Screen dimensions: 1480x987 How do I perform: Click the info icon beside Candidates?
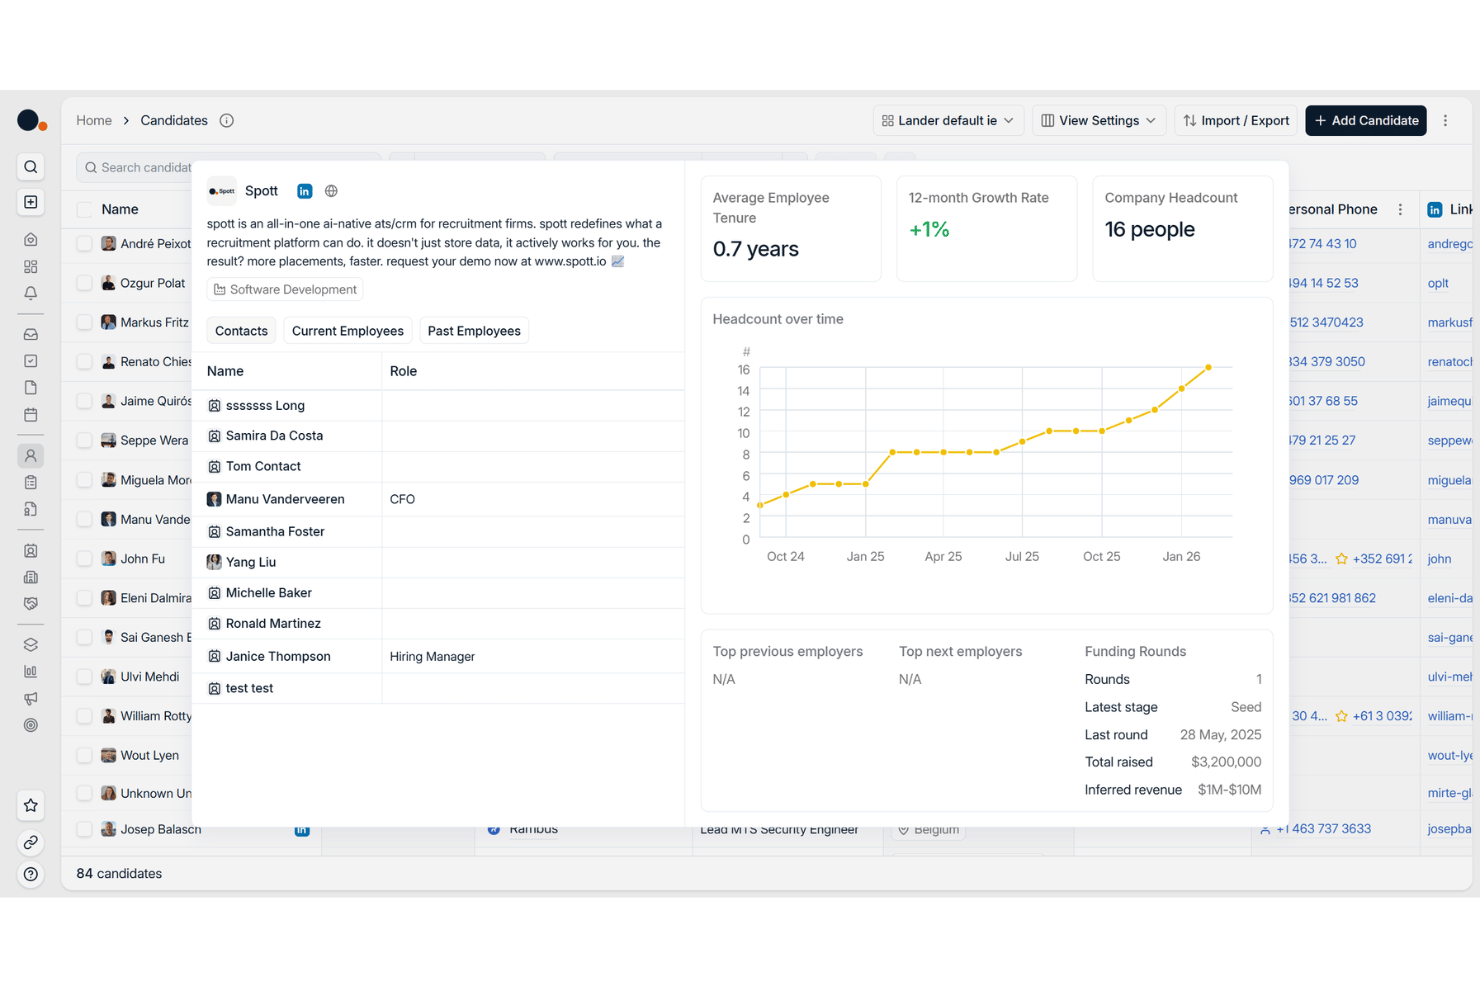coord(227,120)
